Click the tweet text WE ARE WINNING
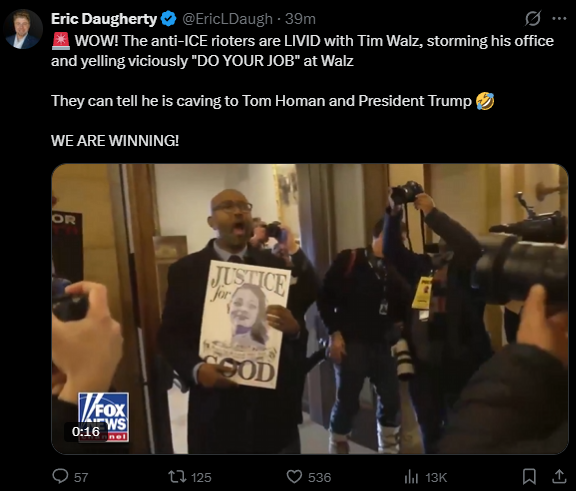The height and width of the screenshot is (491, 576). coord(115,140)
